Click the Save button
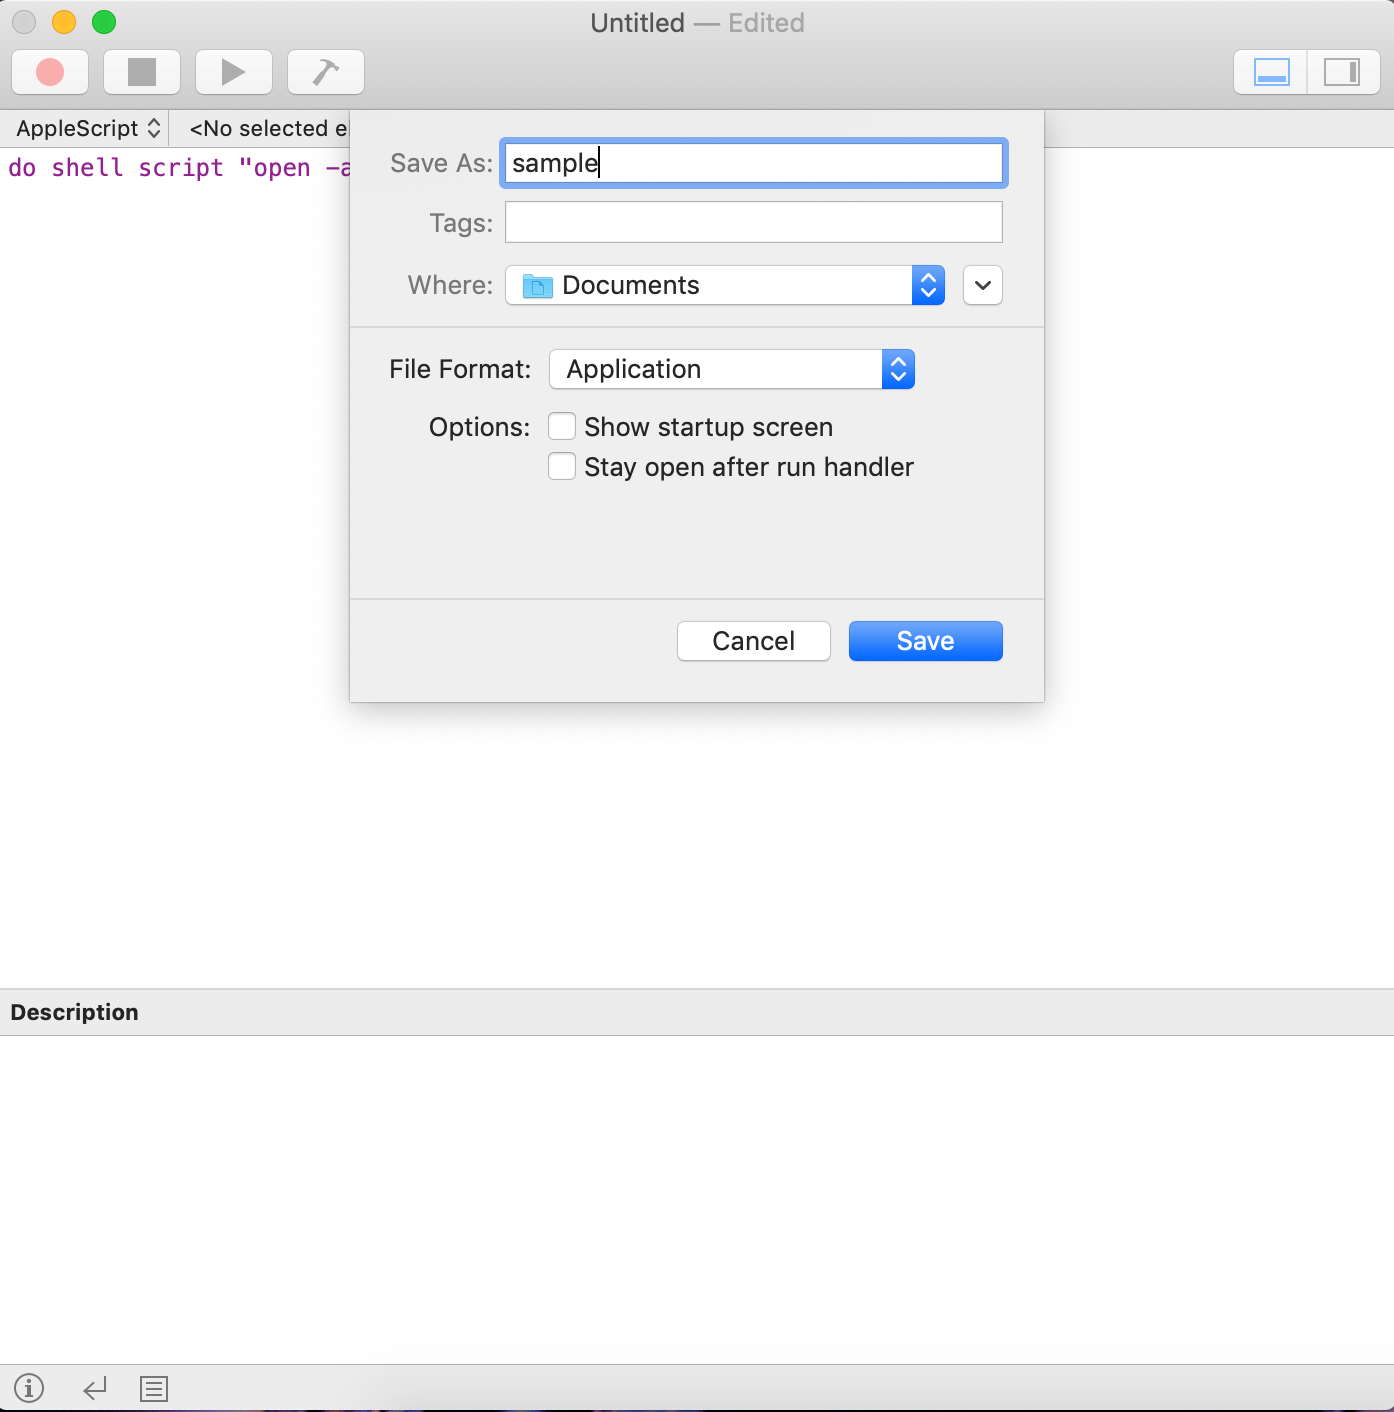 coord(926,641)
